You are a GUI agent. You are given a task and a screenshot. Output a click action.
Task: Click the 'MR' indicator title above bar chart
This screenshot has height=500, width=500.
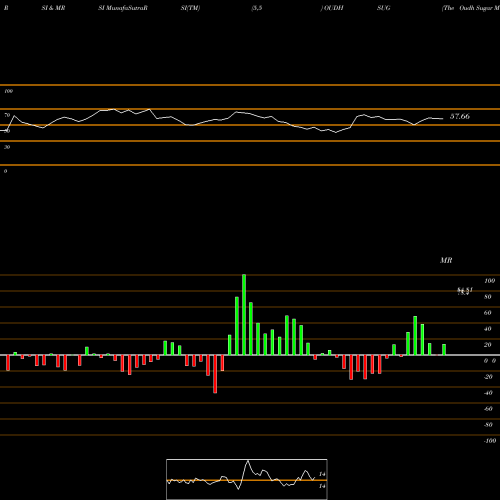click(x=446, y=260)
